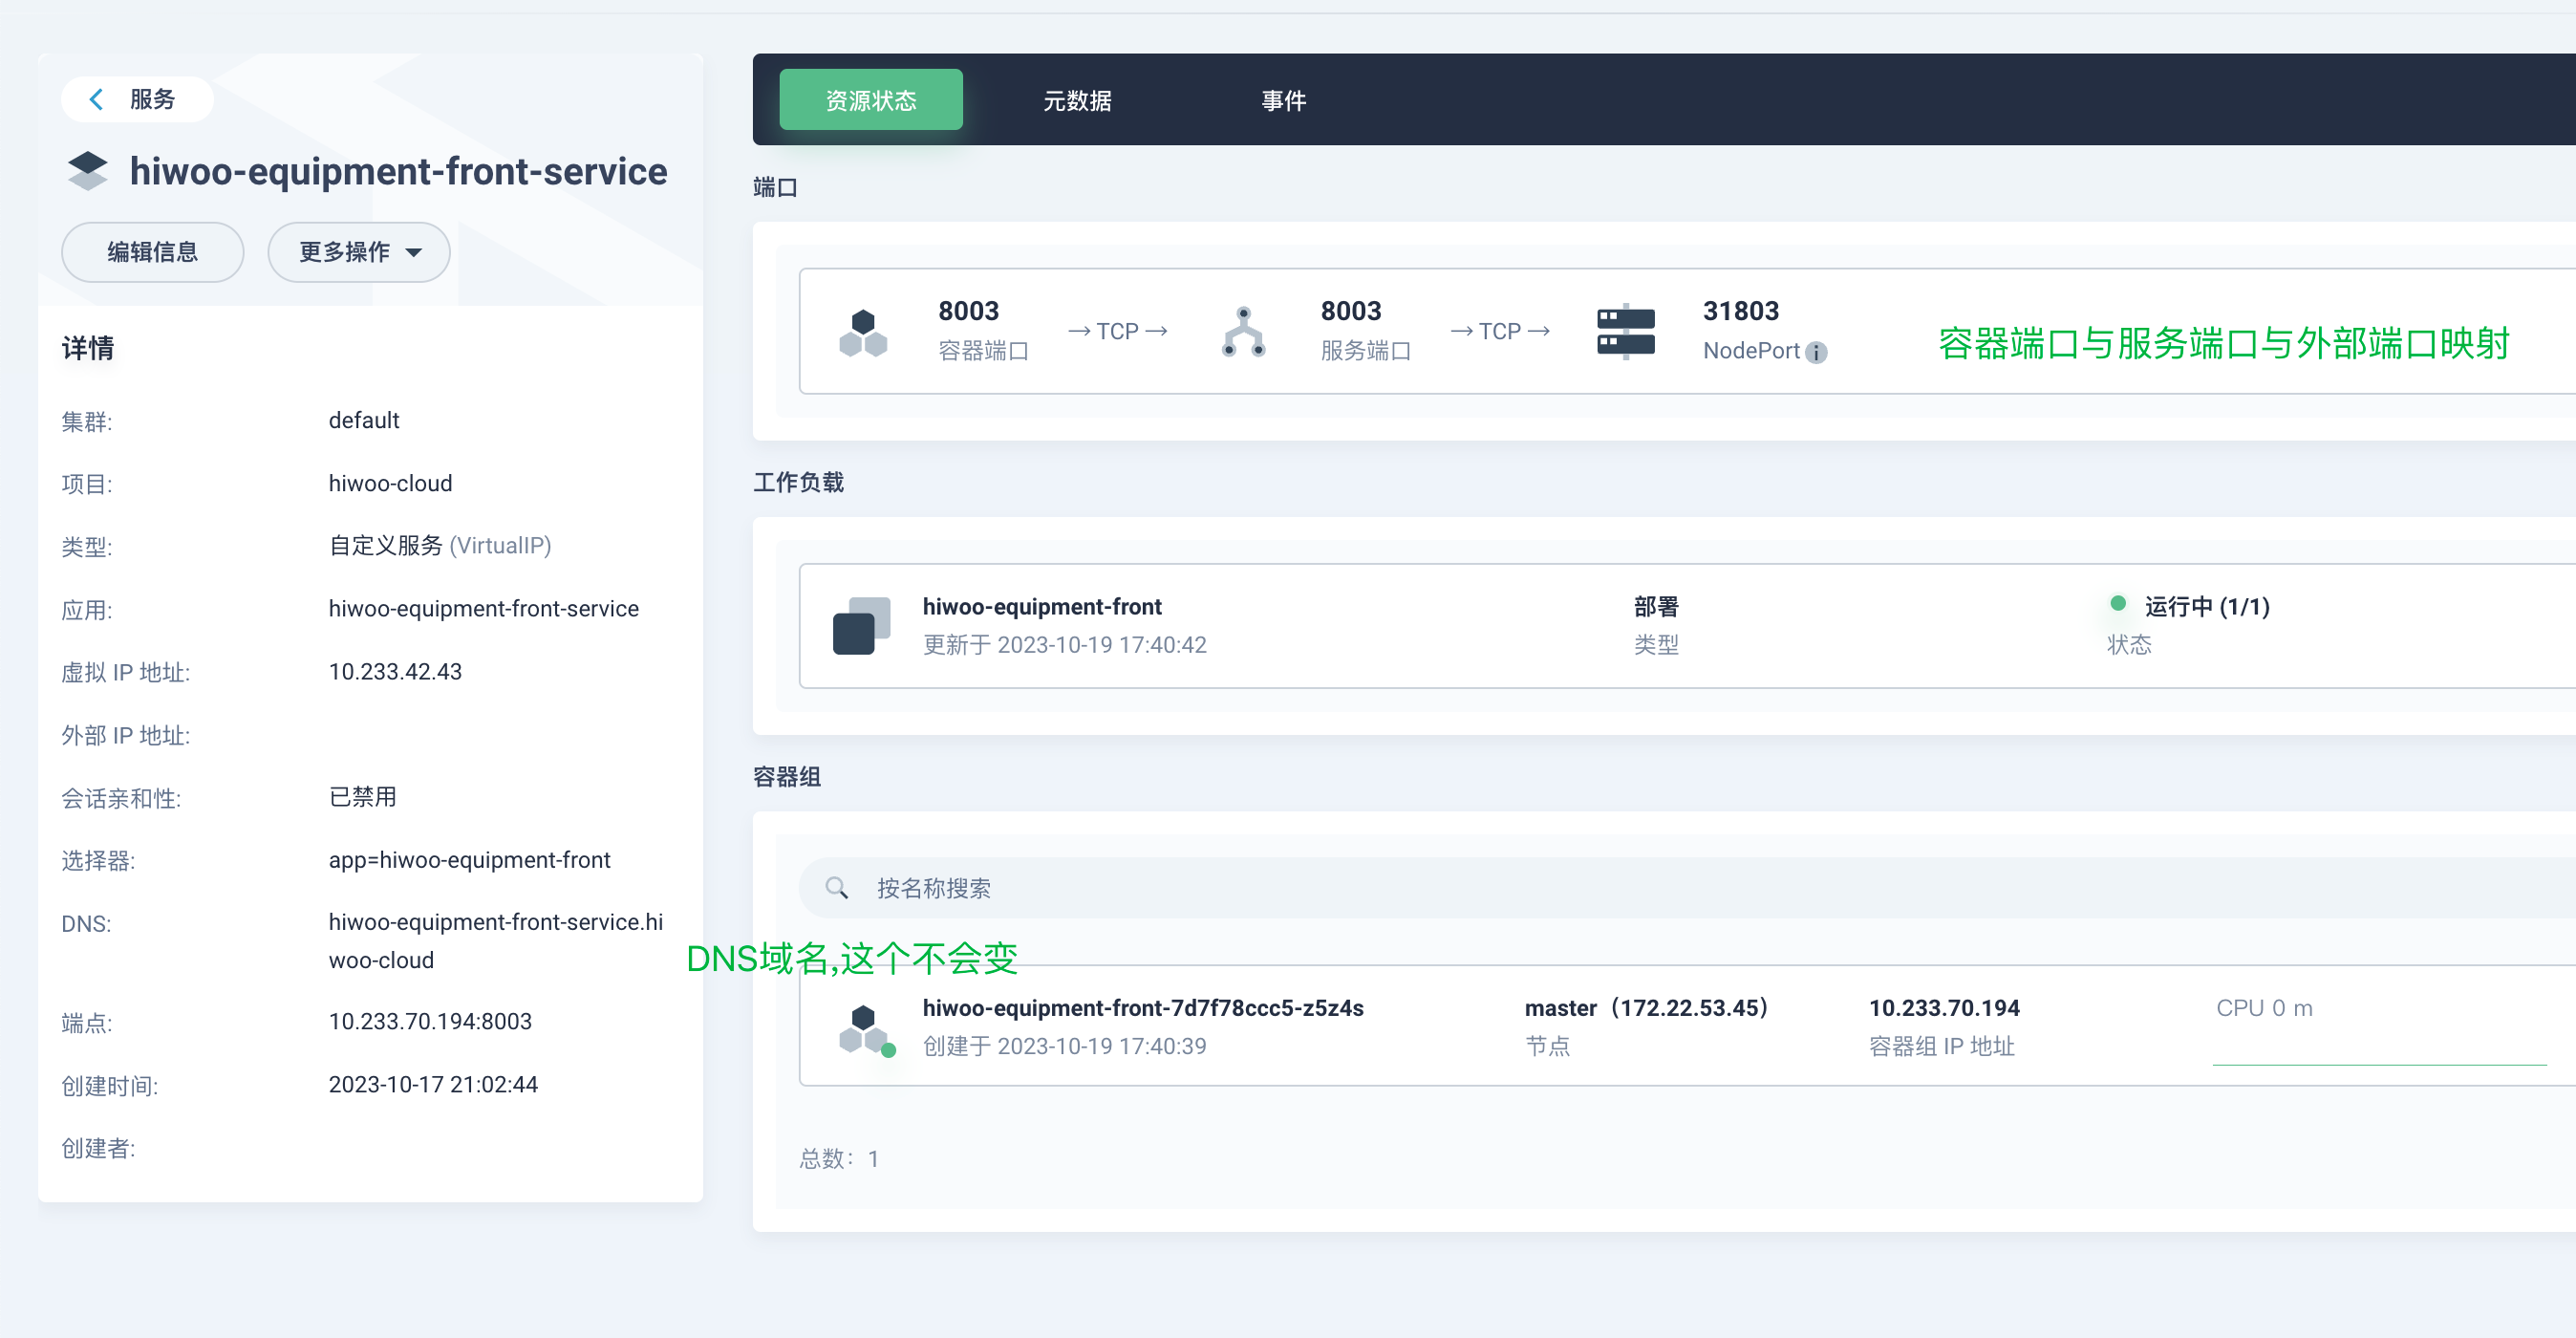Viewport: 2576px width, 1338px height.
Task: Click the search magnifier icon in 容器组
Action: coord(836,888)
